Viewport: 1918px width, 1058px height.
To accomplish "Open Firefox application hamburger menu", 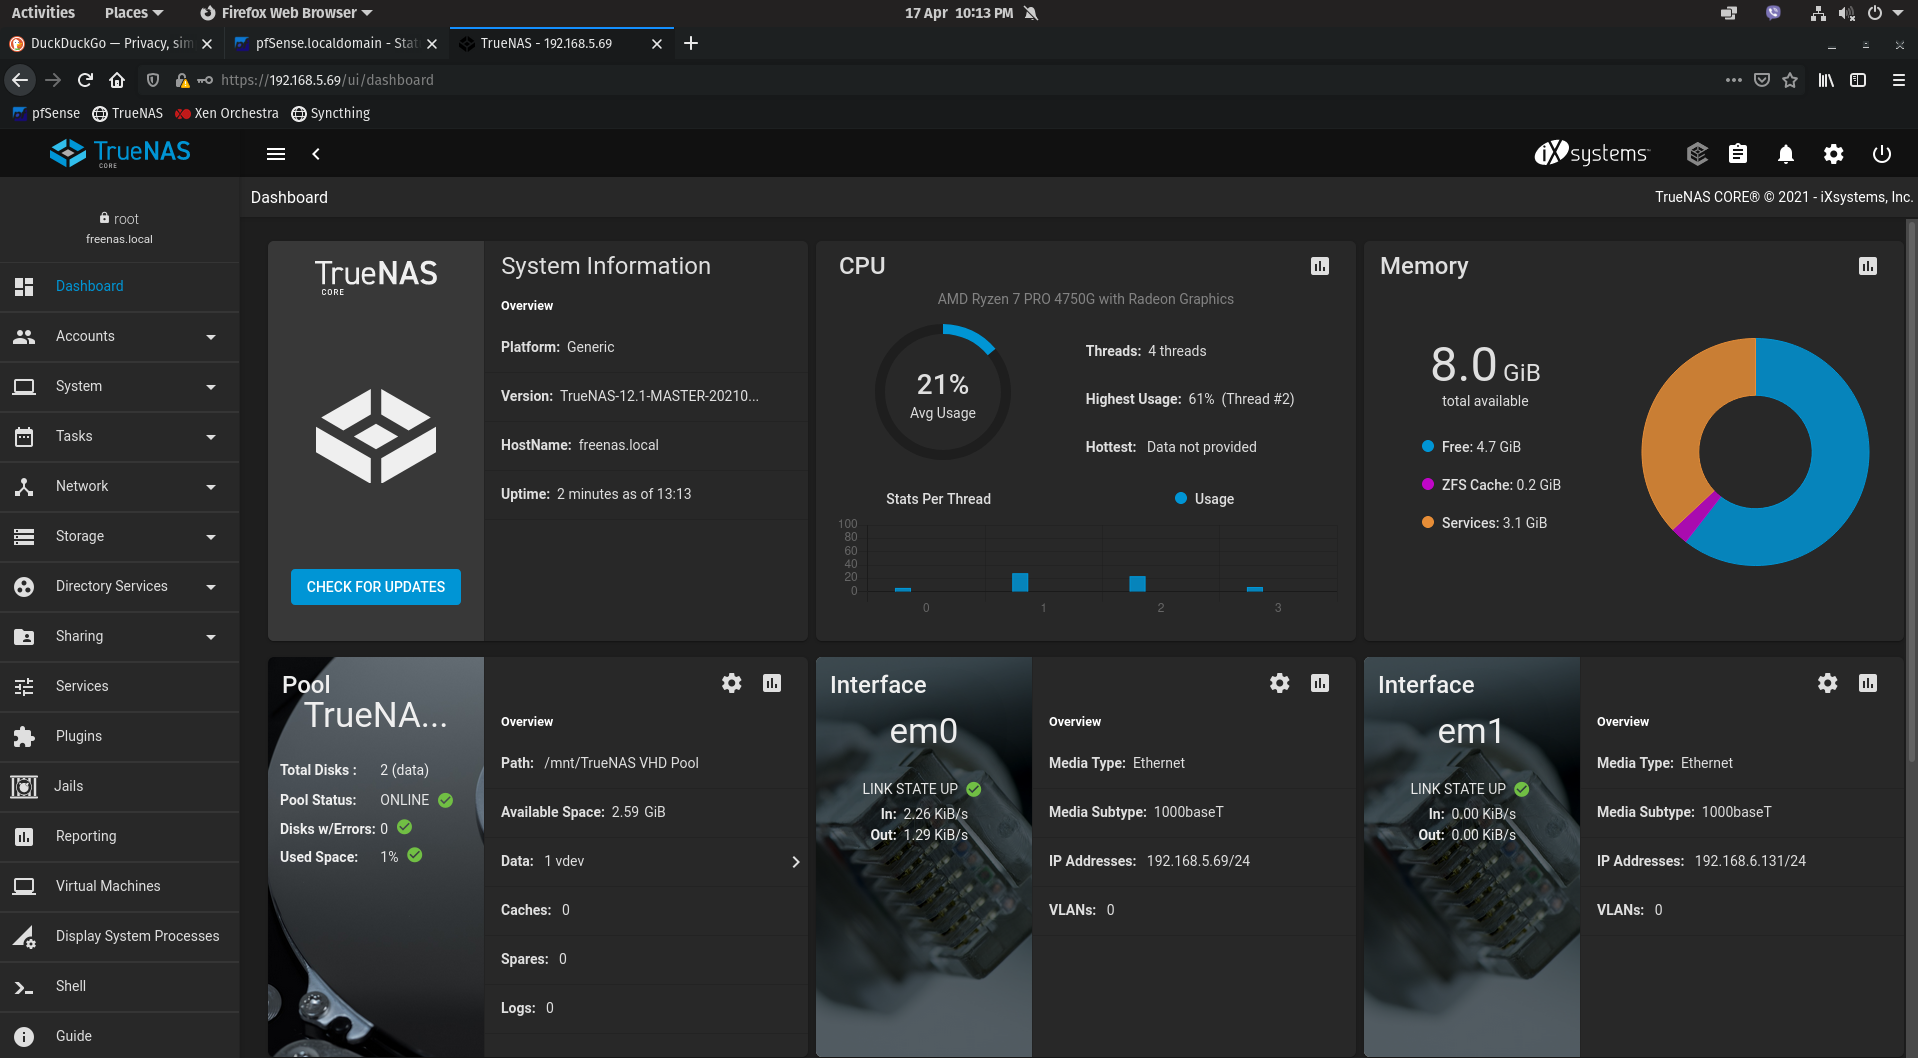I will (1898, 80).
